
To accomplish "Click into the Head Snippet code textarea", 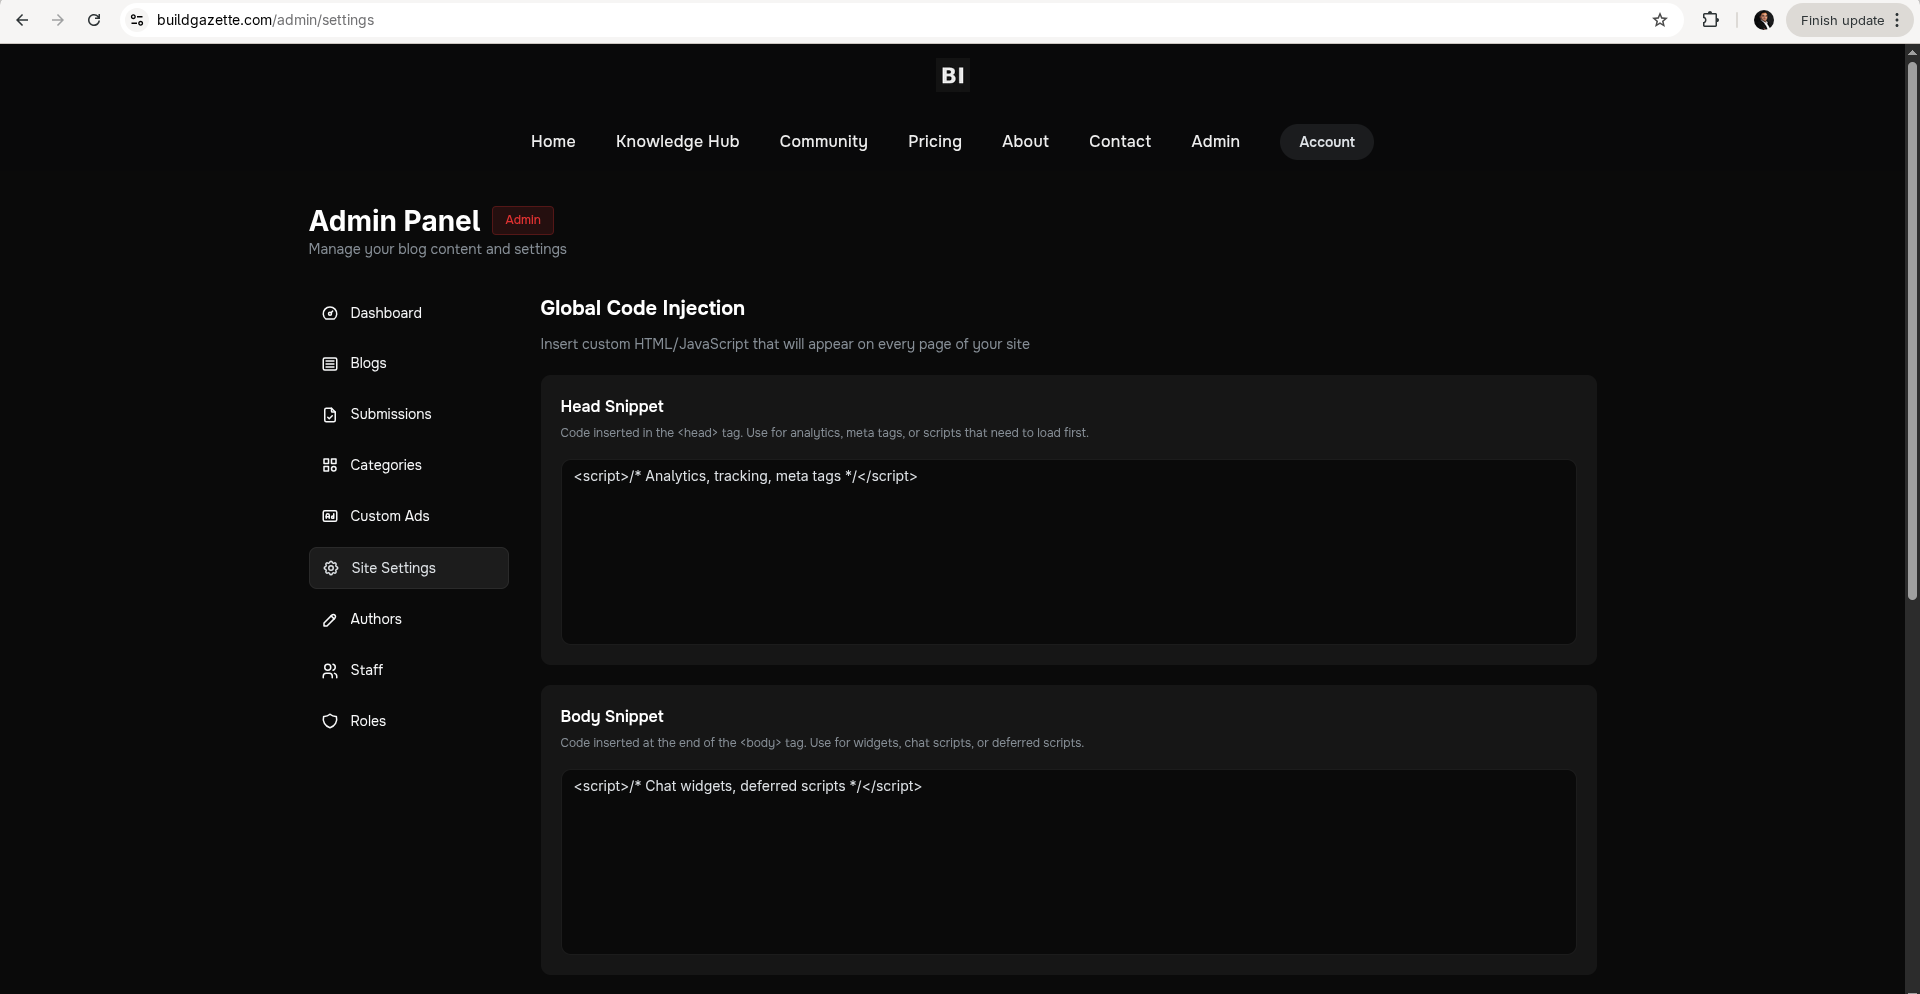I will coord(1068,552).
